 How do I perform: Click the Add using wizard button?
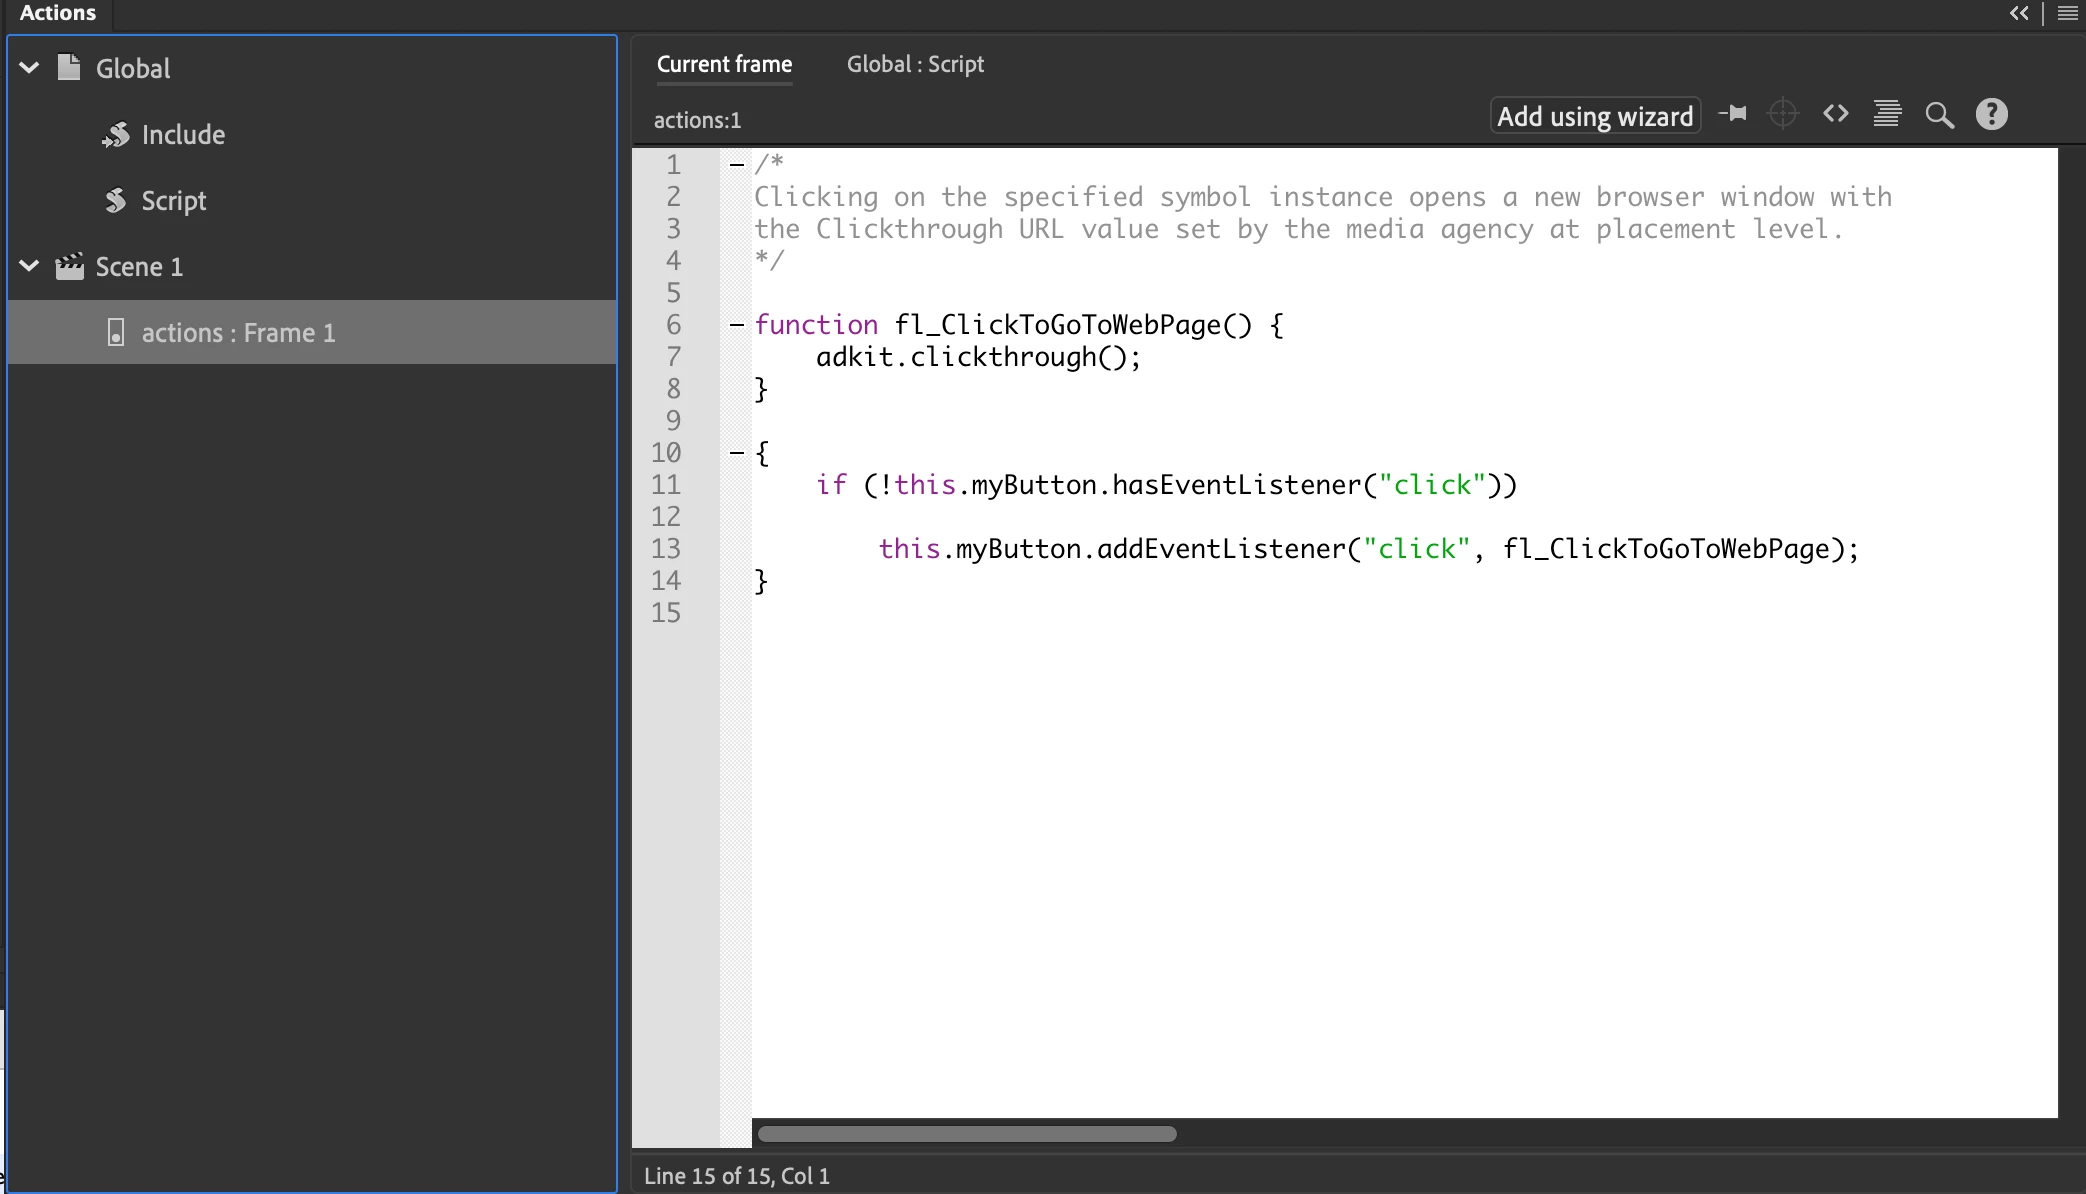coord(1594,116)
